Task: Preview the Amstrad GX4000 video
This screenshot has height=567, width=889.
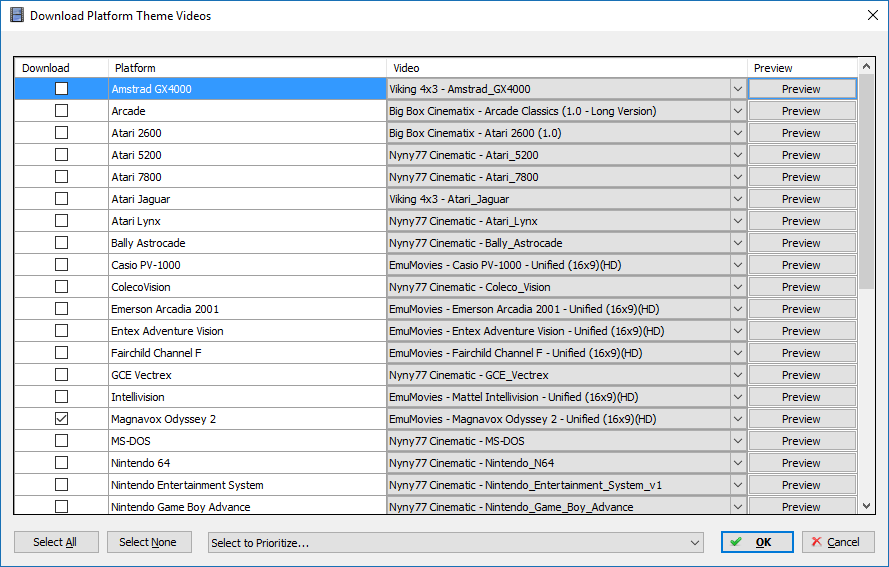Action: click(x=802, y=89)
